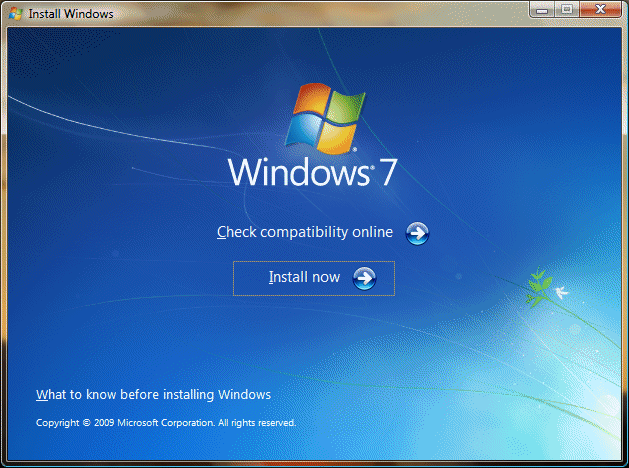Click the white bird graphic
629x468 pixels.
(562, 293)
